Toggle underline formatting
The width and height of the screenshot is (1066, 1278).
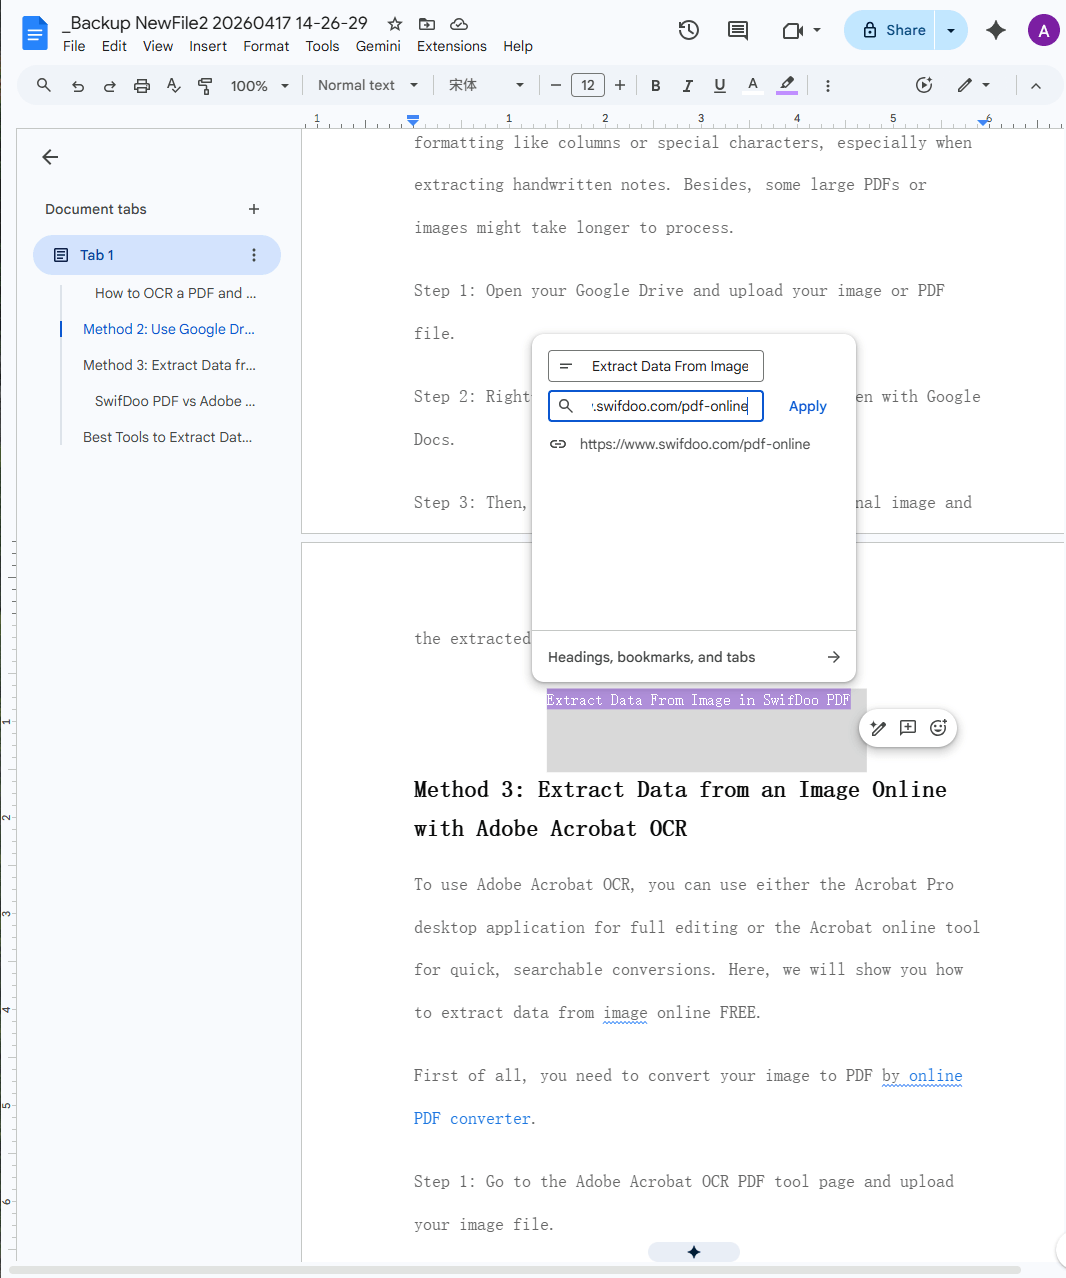(x=719, y=85)
